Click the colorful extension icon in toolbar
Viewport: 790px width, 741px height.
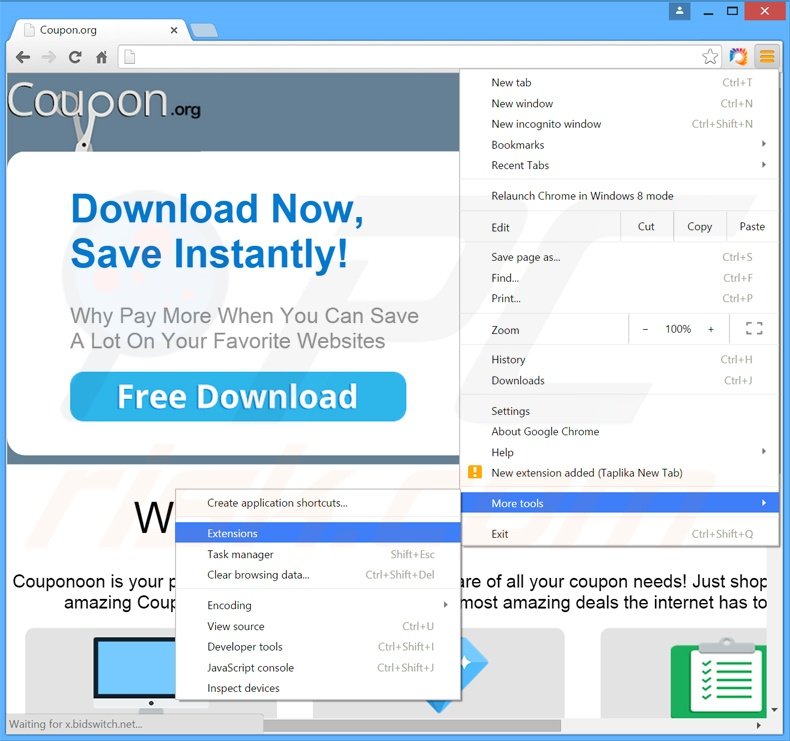[738, 56]
